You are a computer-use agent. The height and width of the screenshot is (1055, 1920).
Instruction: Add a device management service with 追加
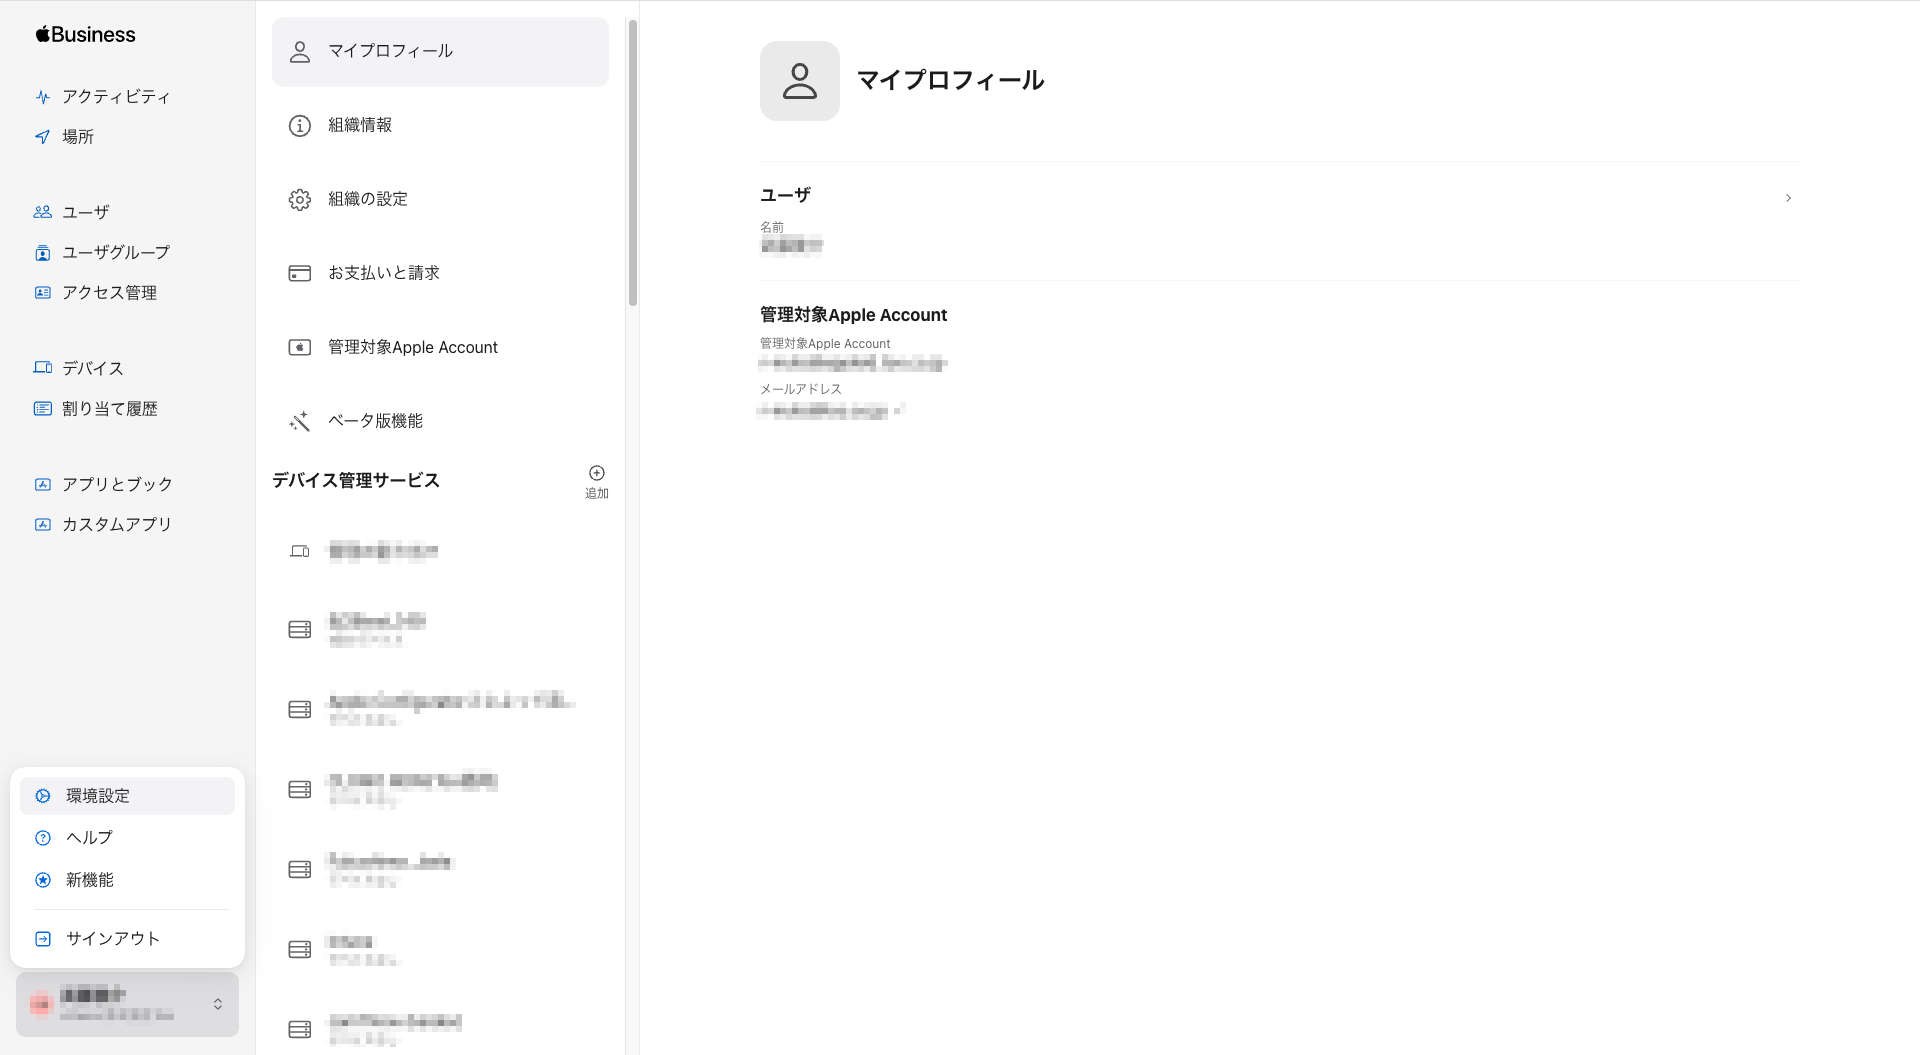pos(597,481)
